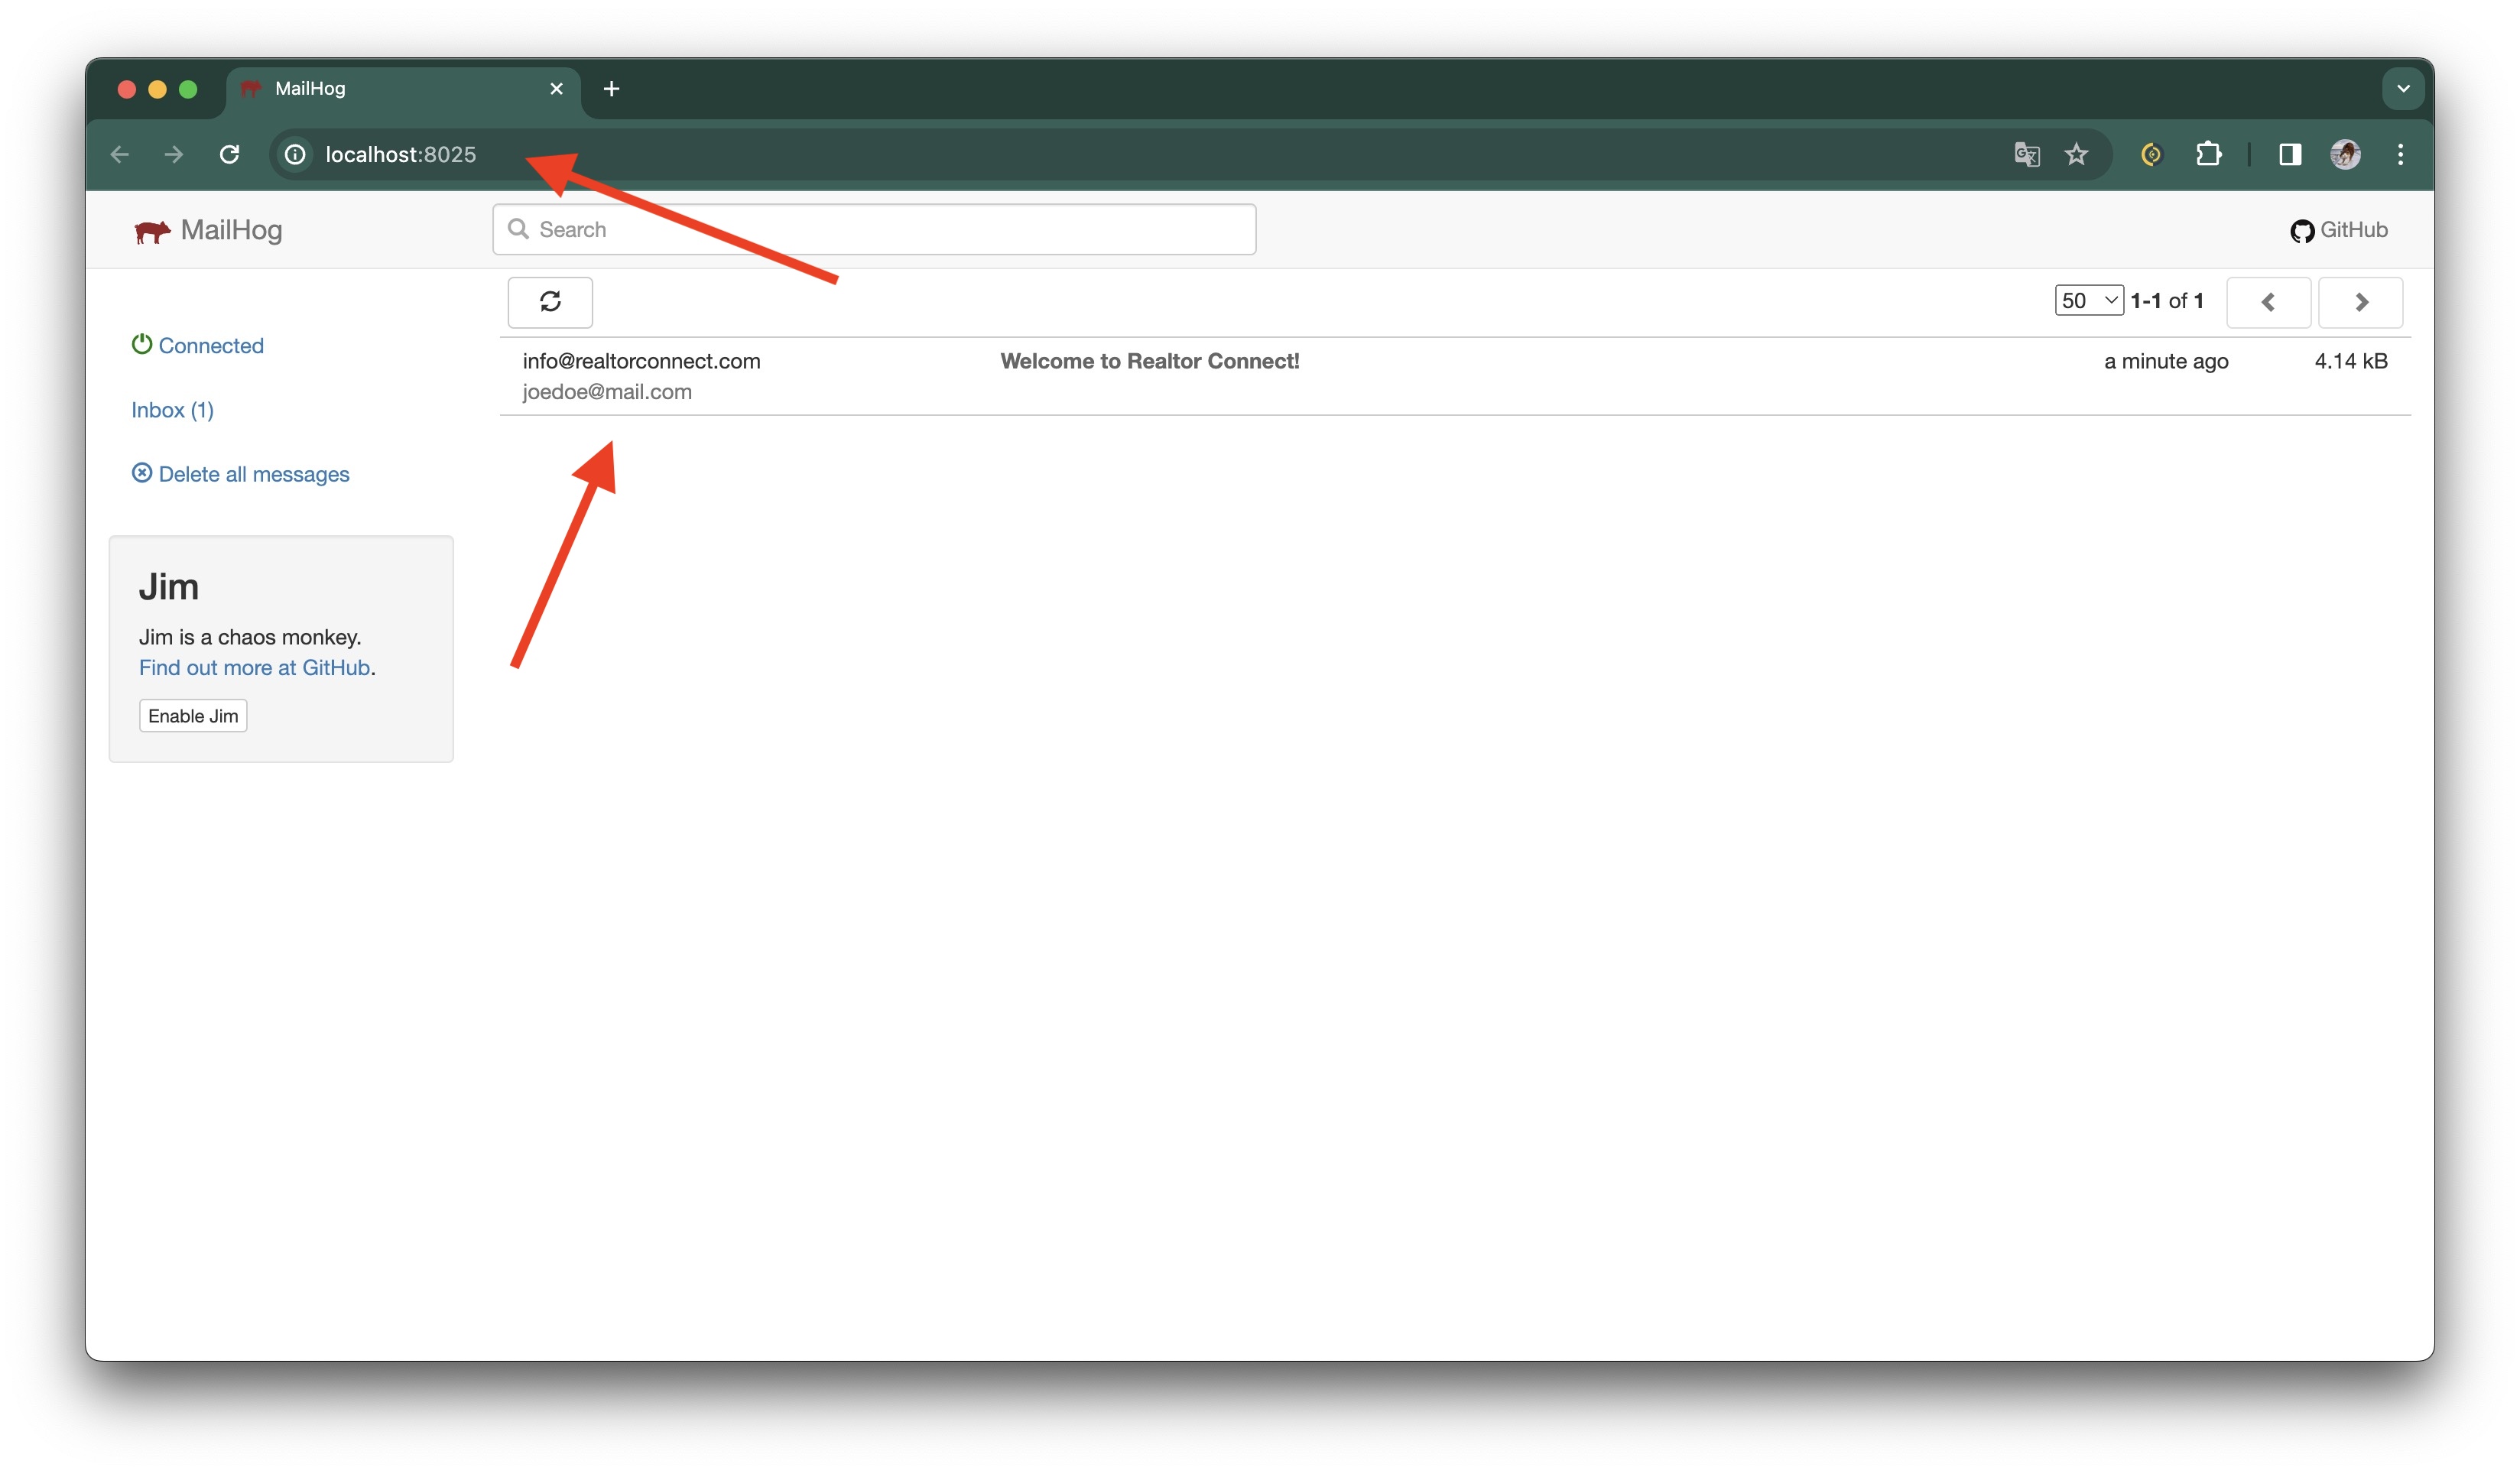
Task: Open the browser extensions puzzle icon
Action: coord(2208,154)
